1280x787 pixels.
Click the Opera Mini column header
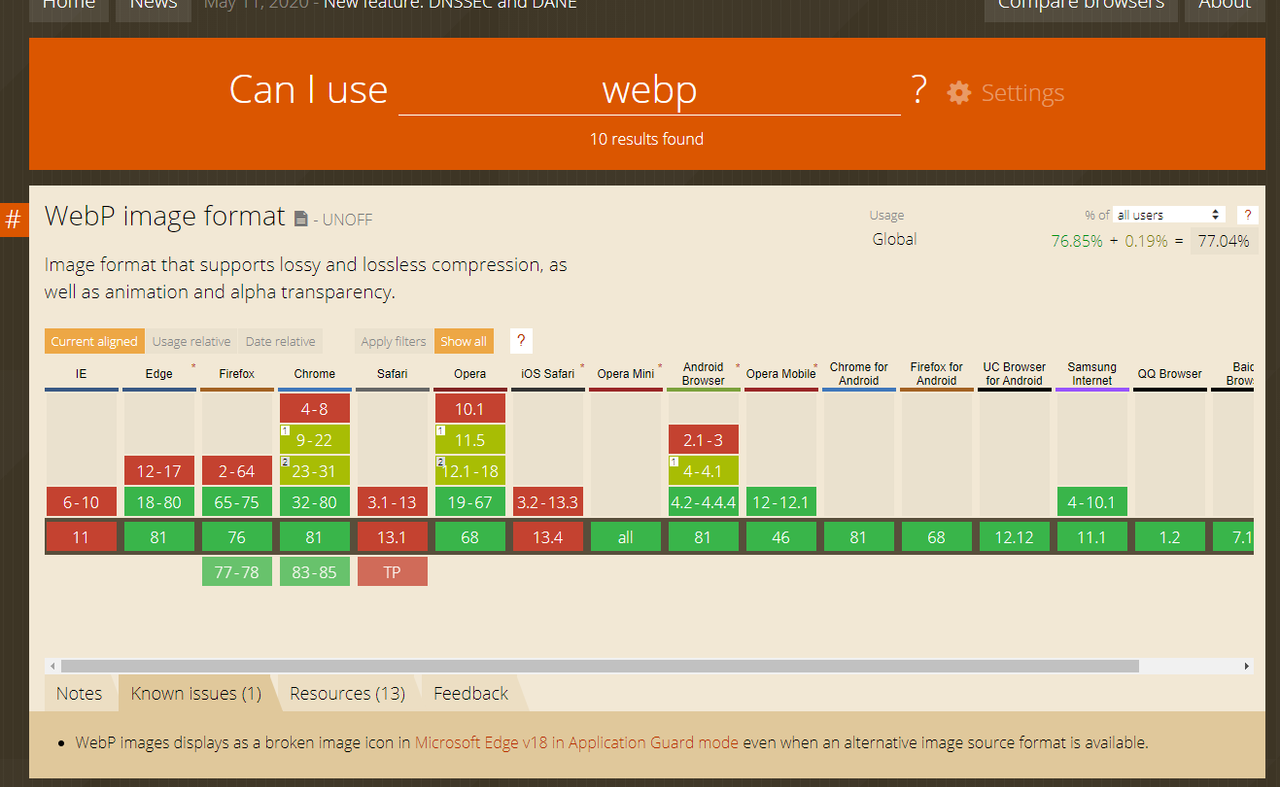[x=626, y=374]
